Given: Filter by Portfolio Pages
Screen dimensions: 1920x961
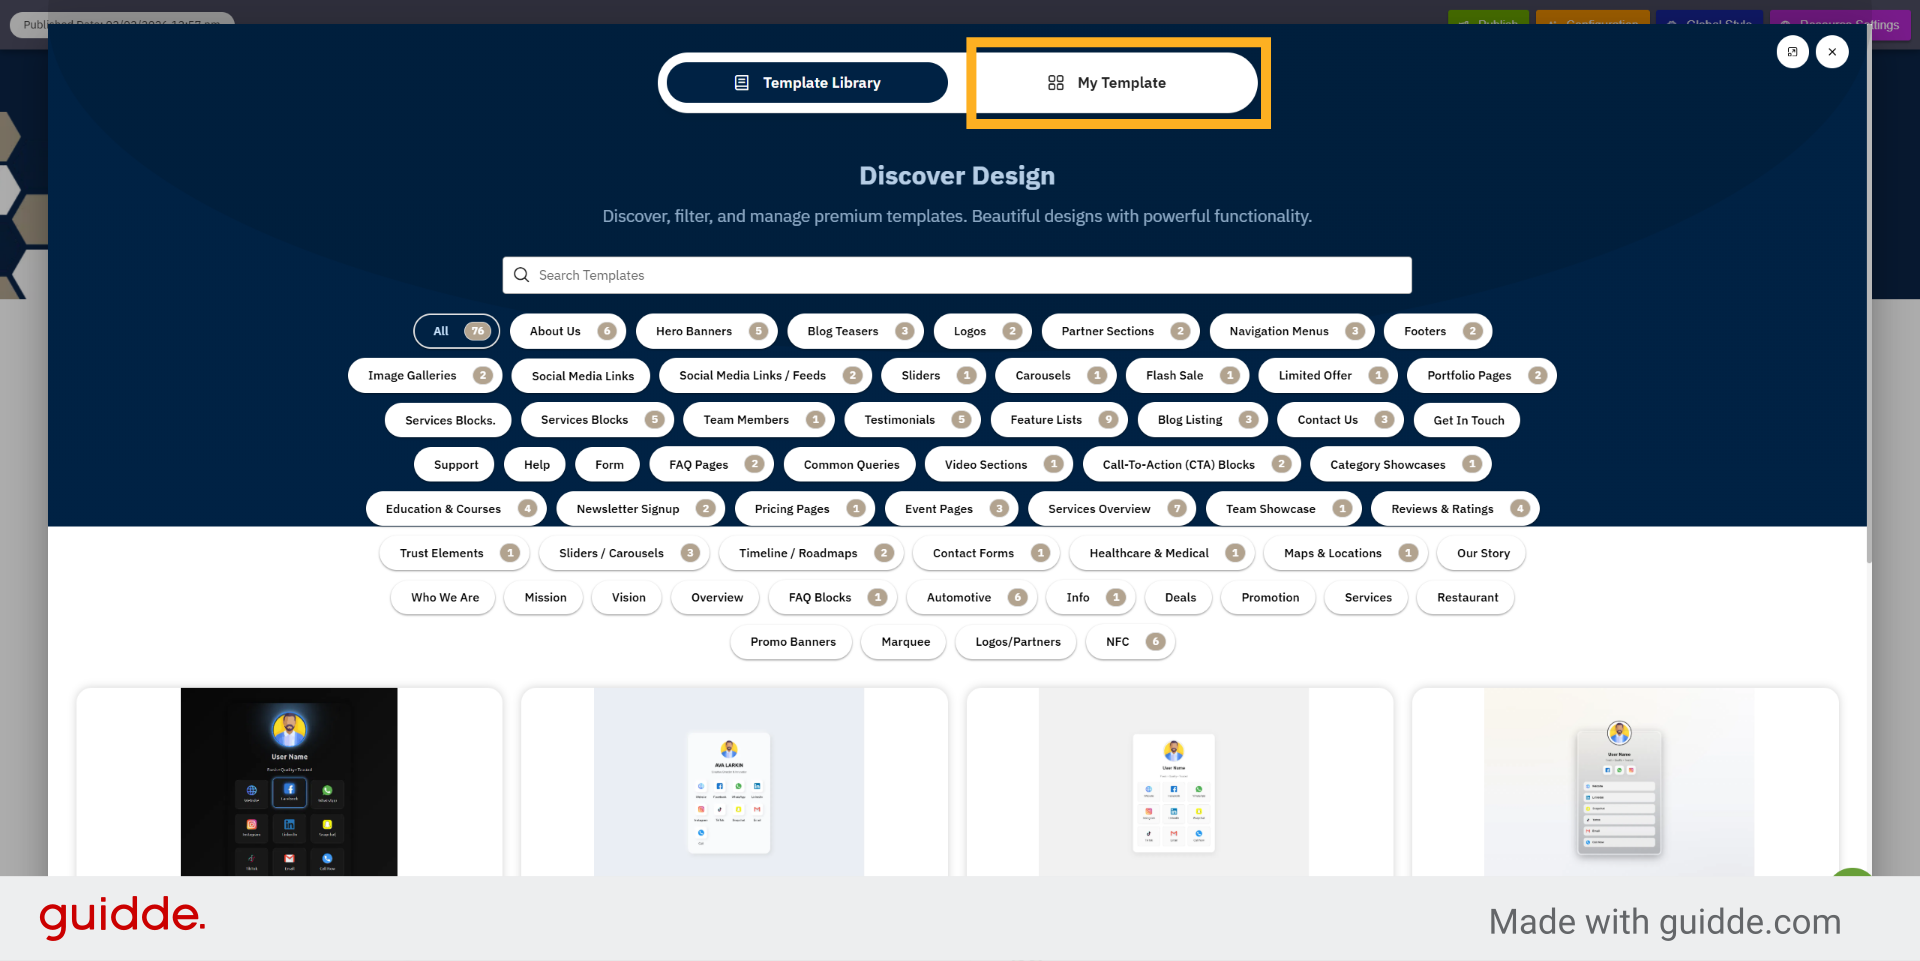Looking at the screenshot, I should coord(1482,376).
